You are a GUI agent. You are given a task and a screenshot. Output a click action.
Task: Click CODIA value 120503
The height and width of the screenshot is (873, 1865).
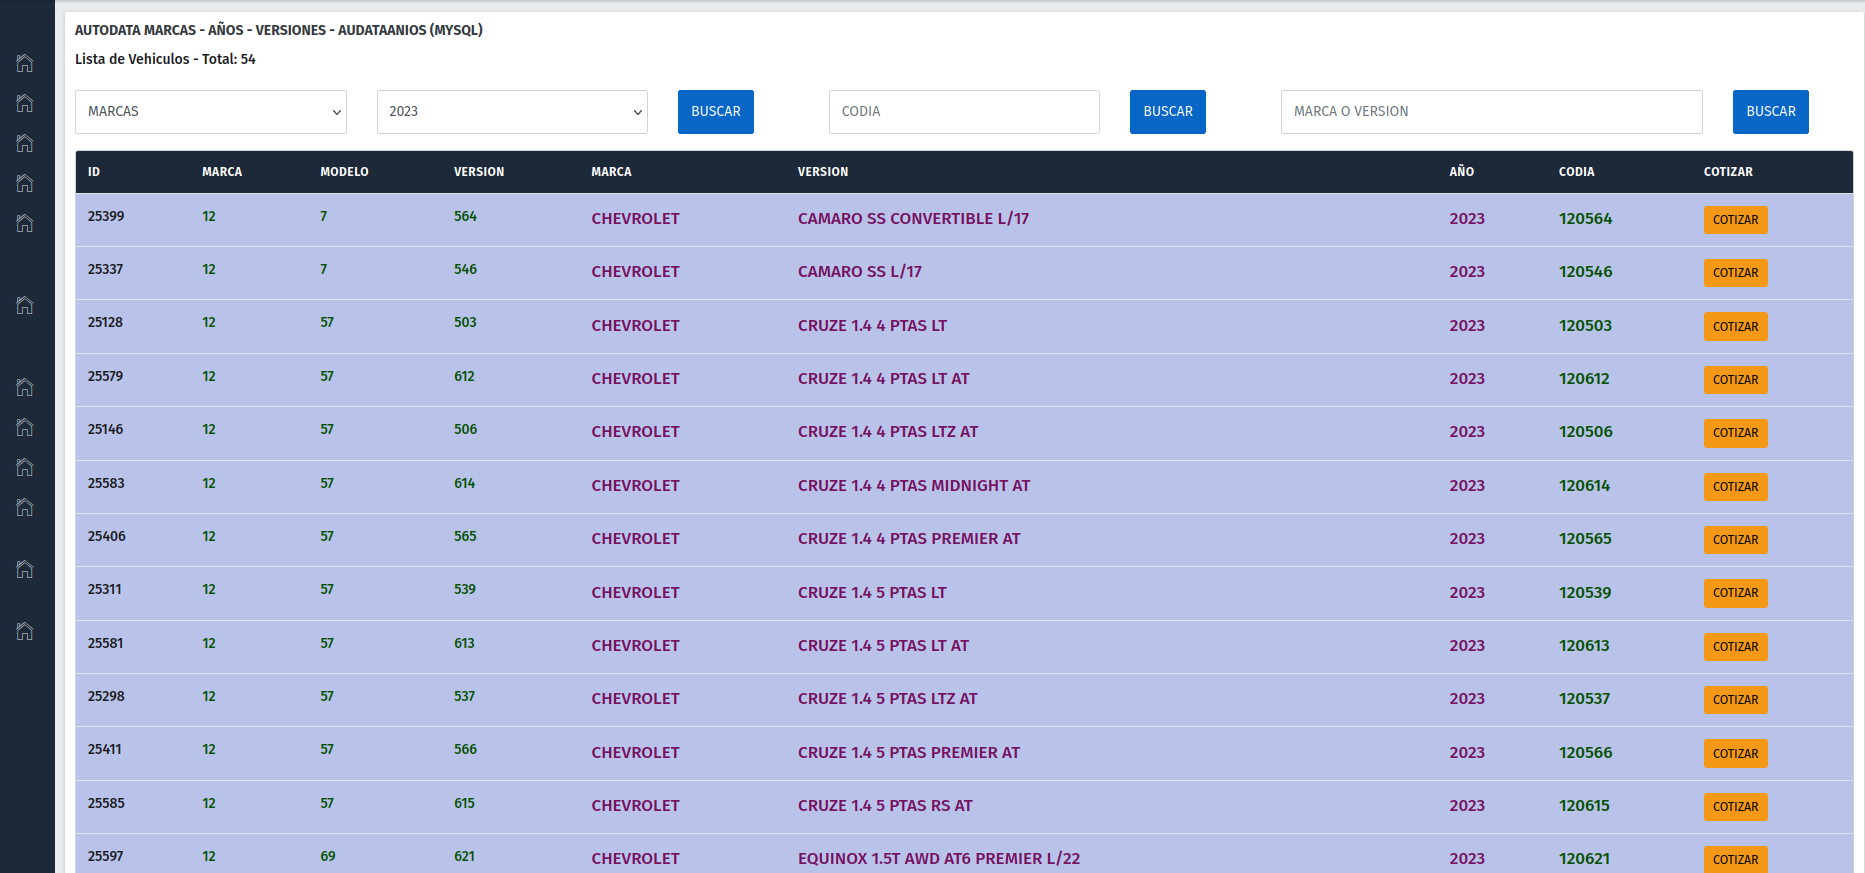[x=1585, y=325]
